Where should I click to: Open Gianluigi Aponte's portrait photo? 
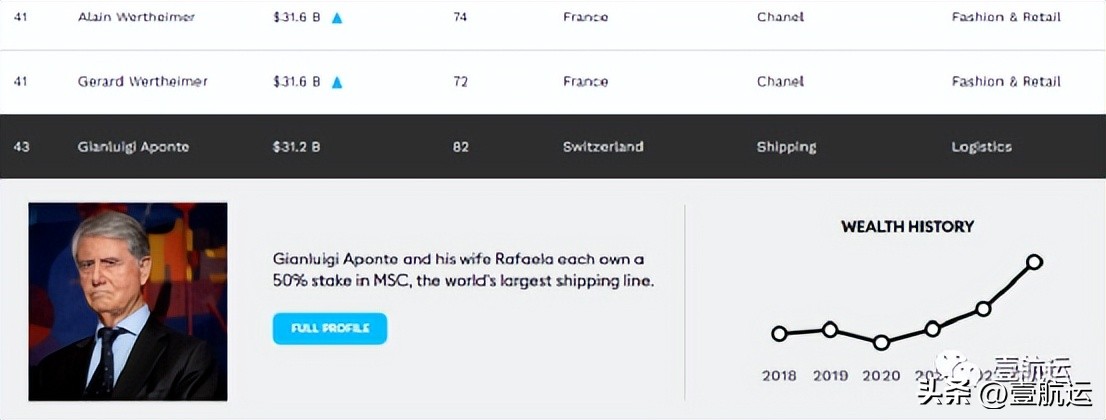(128, 301)
